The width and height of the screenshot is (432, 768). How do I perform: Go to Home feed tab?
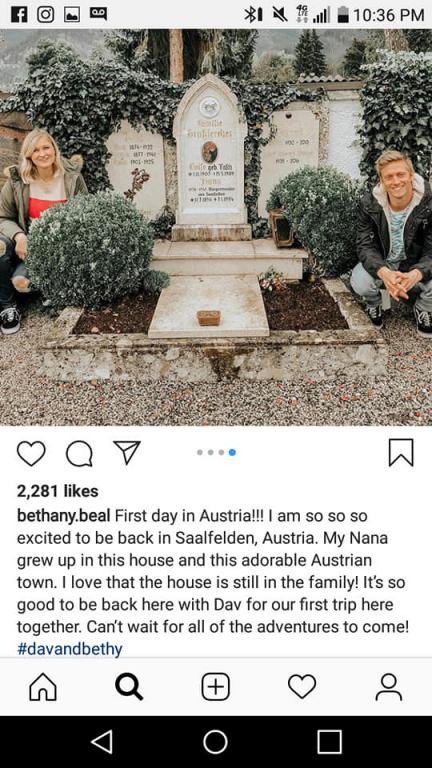43,687
